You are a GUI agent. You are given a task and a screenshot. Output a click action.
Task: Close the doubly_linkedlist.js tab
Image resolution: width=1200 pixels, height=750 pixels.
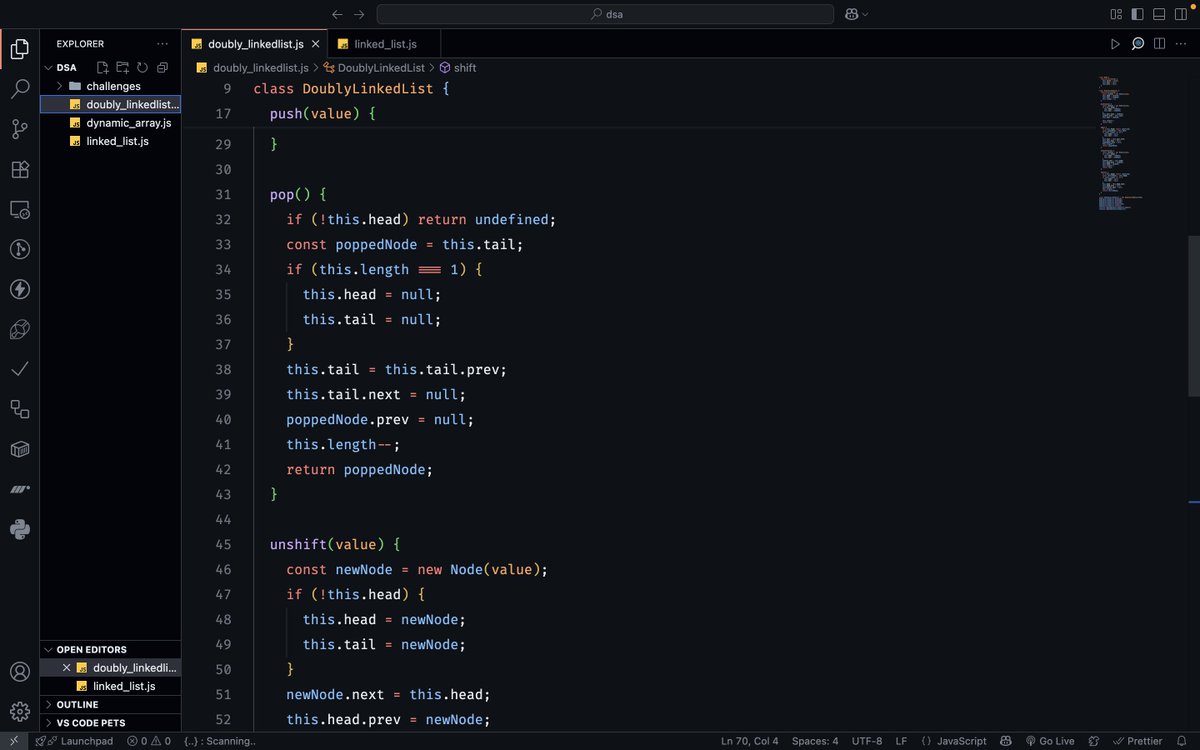315,44
